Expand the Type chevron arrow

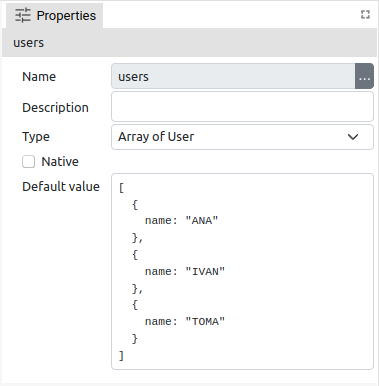click(353, 137)
